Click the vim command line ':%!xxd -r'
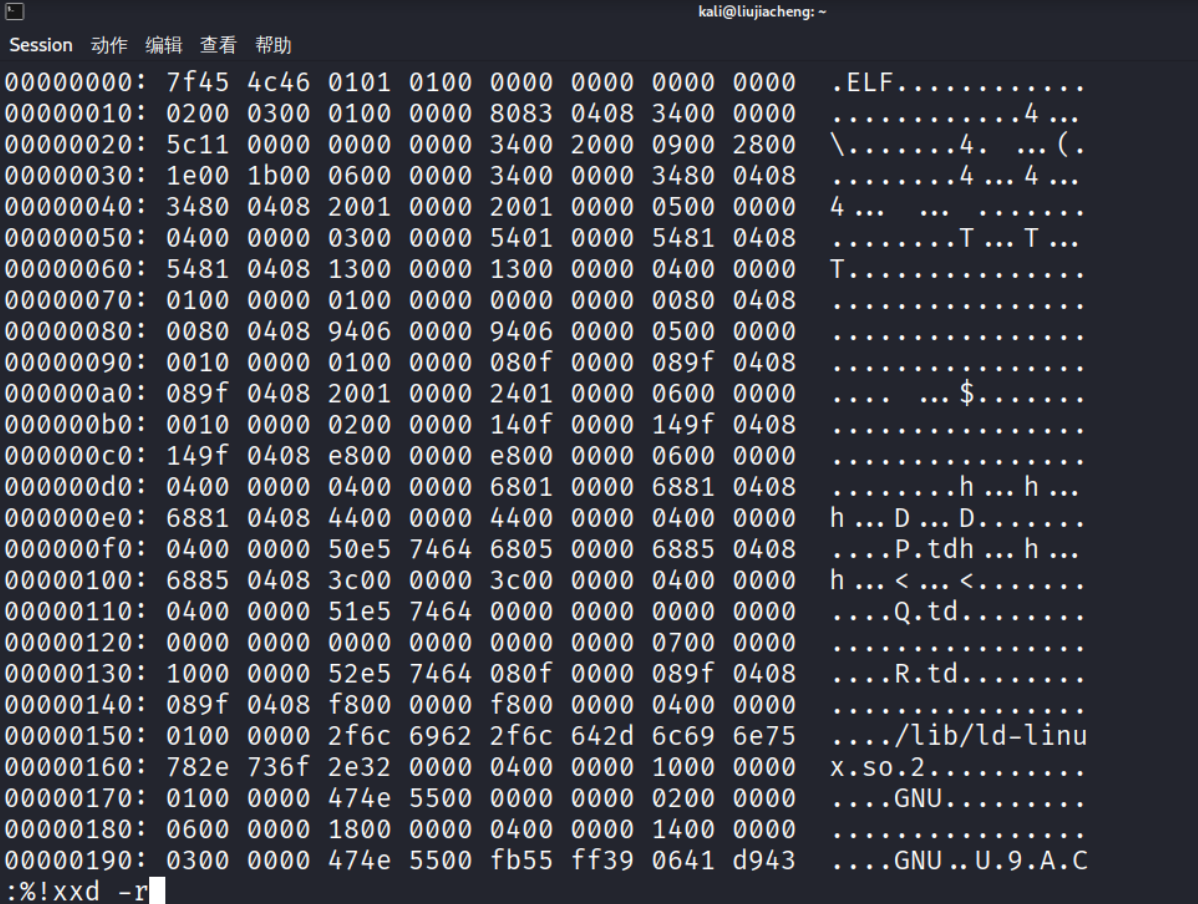The image size is (1198, 904). pos(76,891)
